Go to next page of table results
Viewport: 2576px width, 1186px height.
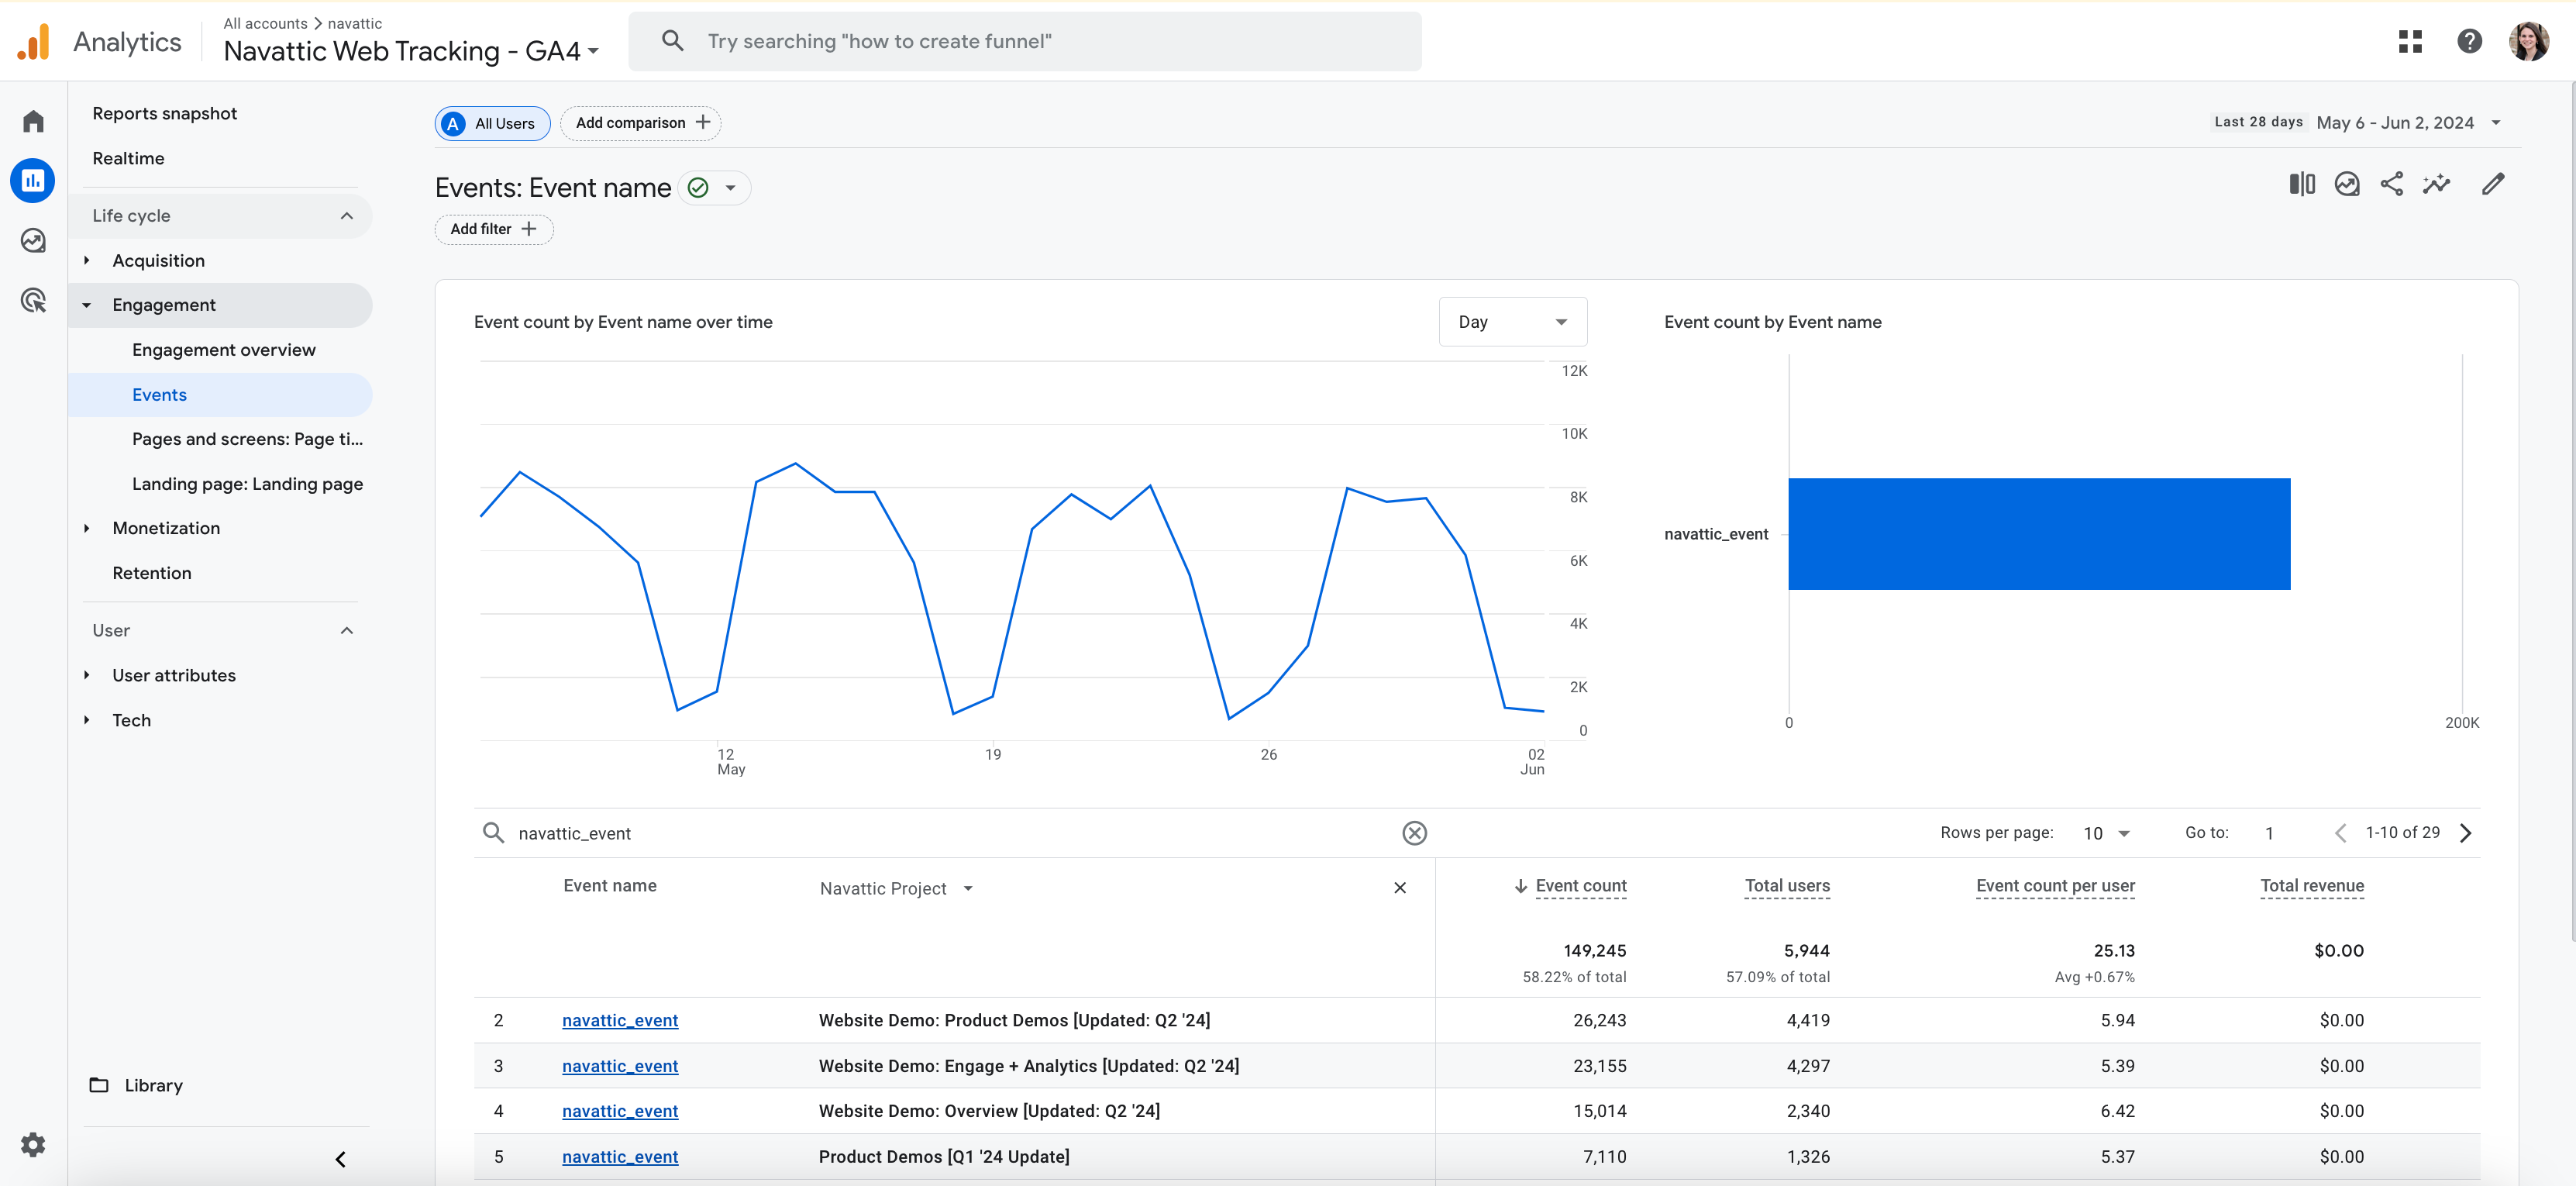tap(2466, 833)
